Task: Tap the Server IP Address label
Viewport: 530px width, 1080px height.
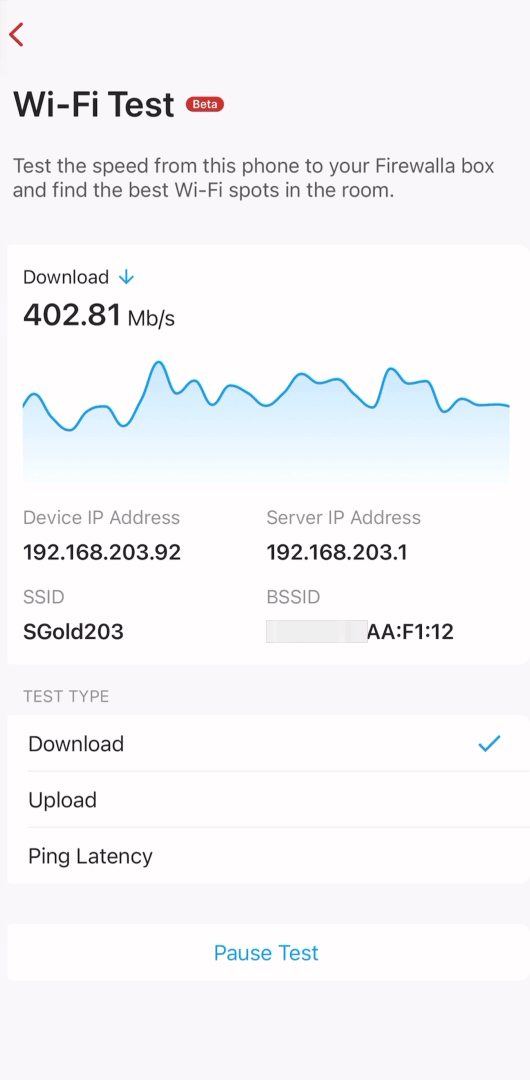Action: (x=343, y=518)
